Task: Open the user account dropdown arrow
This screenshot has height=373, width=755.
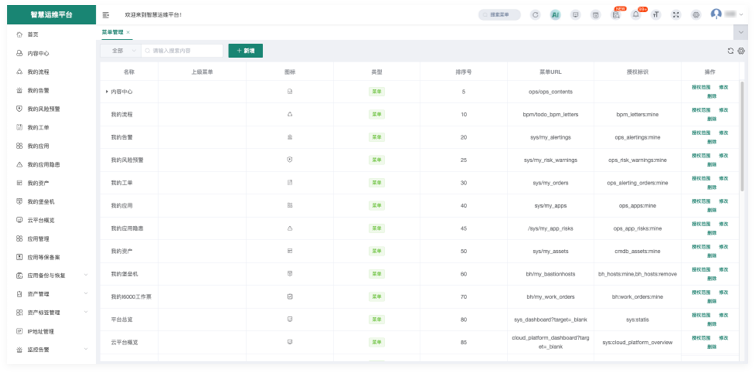Action: pos(741,15)
